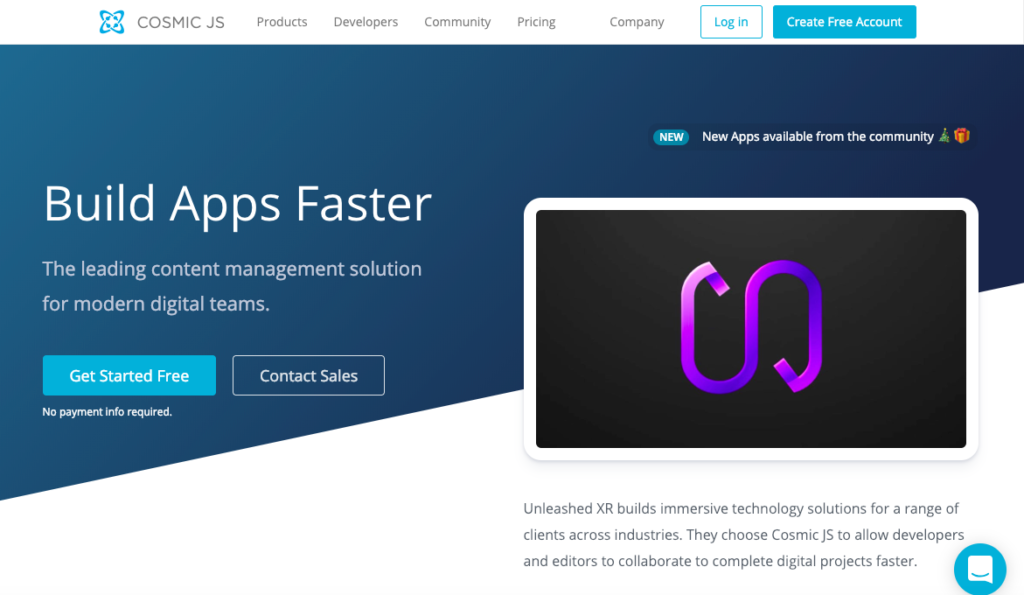Expand the Company navigation item
This screenshot has height=595, width=1024.
636,21
